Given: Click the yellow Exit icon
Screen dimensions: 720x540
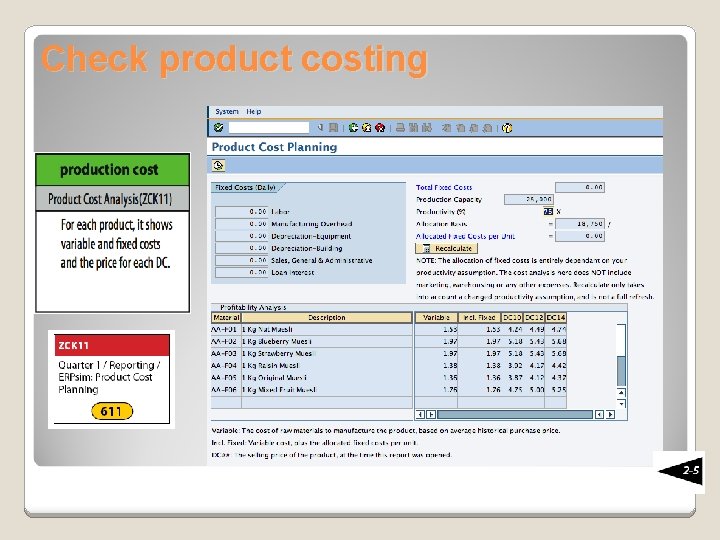Looking at the screenshot, I should pyautogui.click(x=366, y=128).
